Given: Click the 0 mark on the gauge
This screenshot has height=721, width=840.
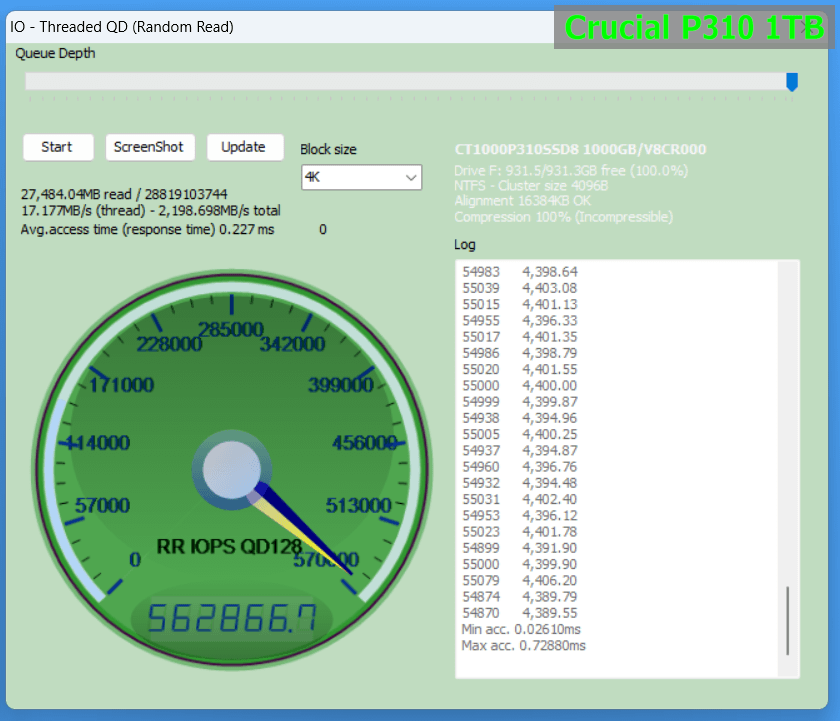Looking at the screenshot, I should pos(134,559).
